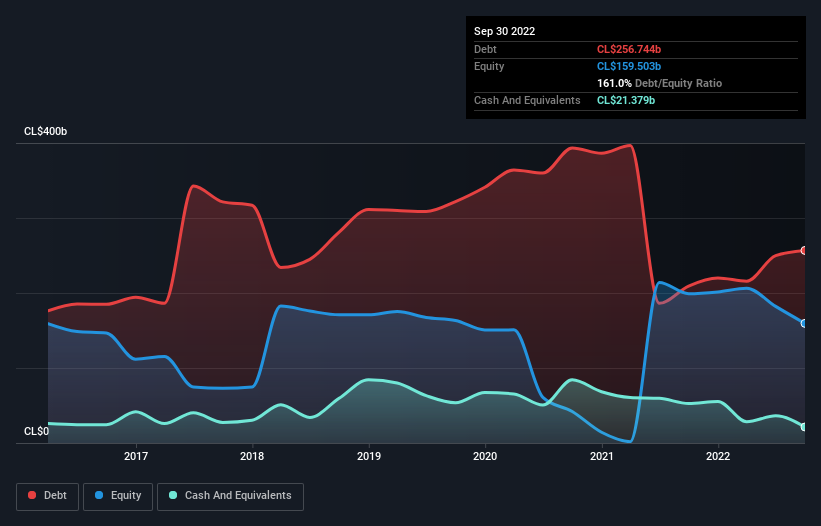Select the red Debt endpoint marker
This screenshot has height=526, width=821.
pos(804,251)
